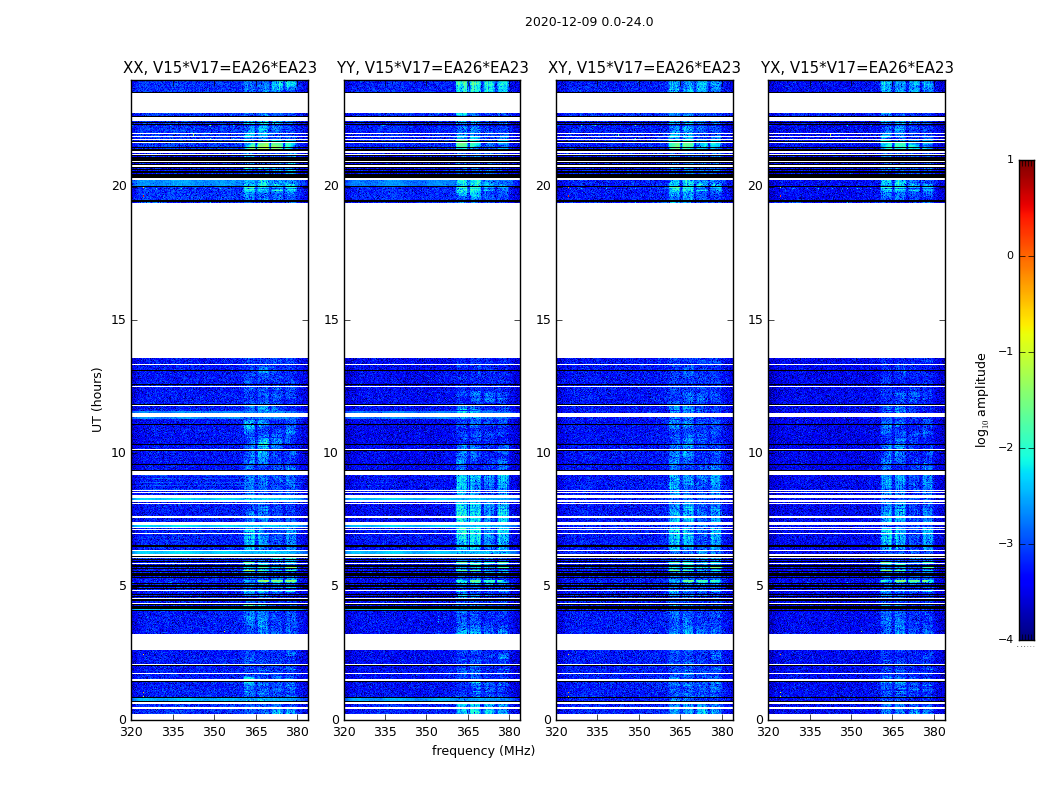Click the UT (hours) axis label
1050x800 pixels.
tap(97, 400)
